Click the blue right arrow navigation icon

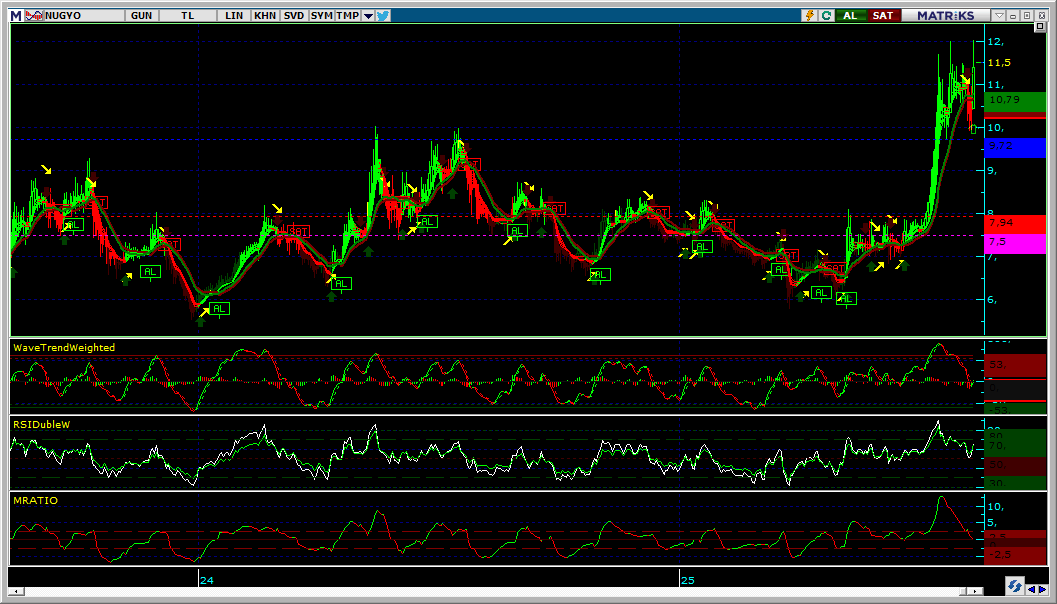click(x=1042, y=589)
